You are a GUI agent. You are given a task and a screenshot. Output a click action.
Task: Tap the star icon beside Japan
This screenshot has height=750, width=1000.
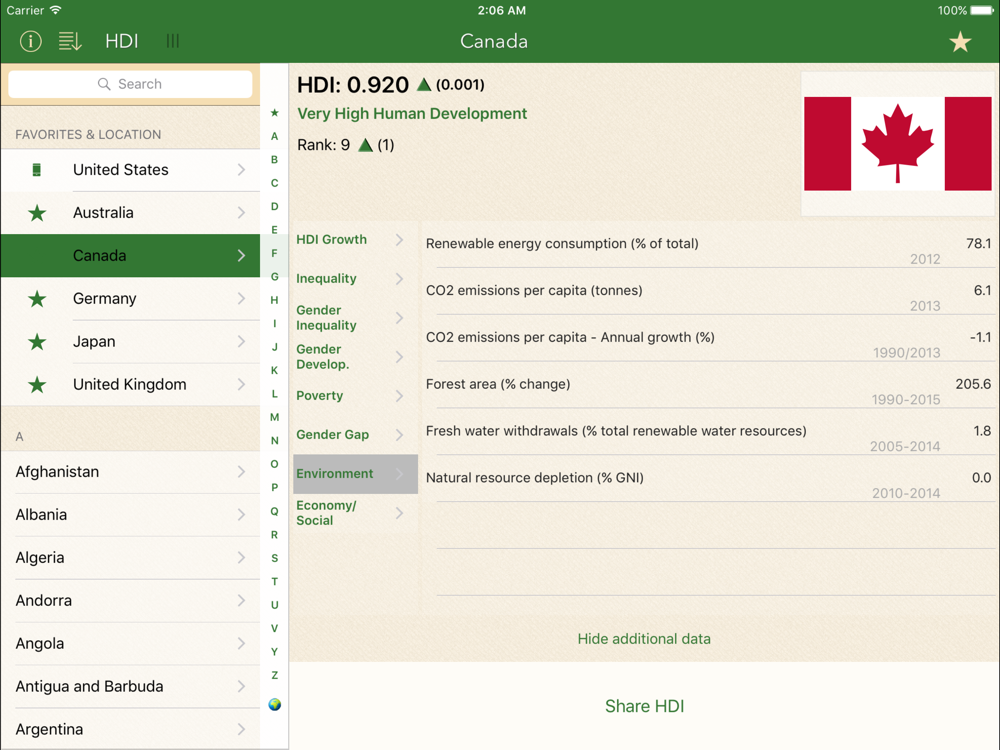37,341
